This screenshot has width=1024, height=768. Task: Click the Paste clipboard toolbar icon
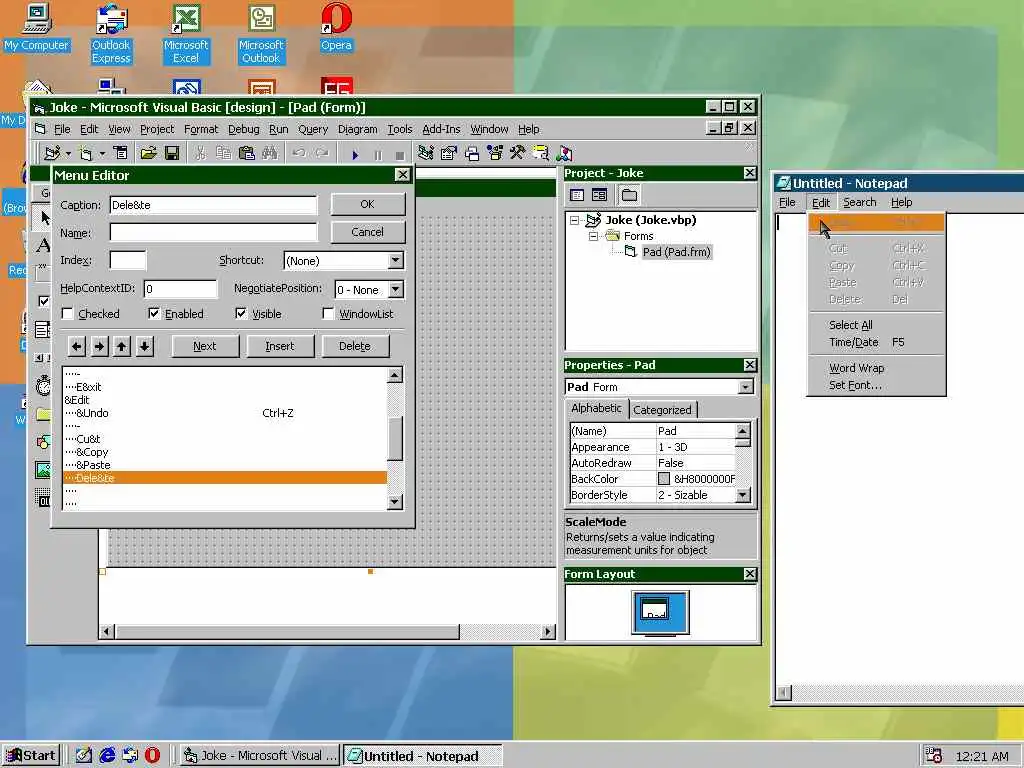(246, 153)
